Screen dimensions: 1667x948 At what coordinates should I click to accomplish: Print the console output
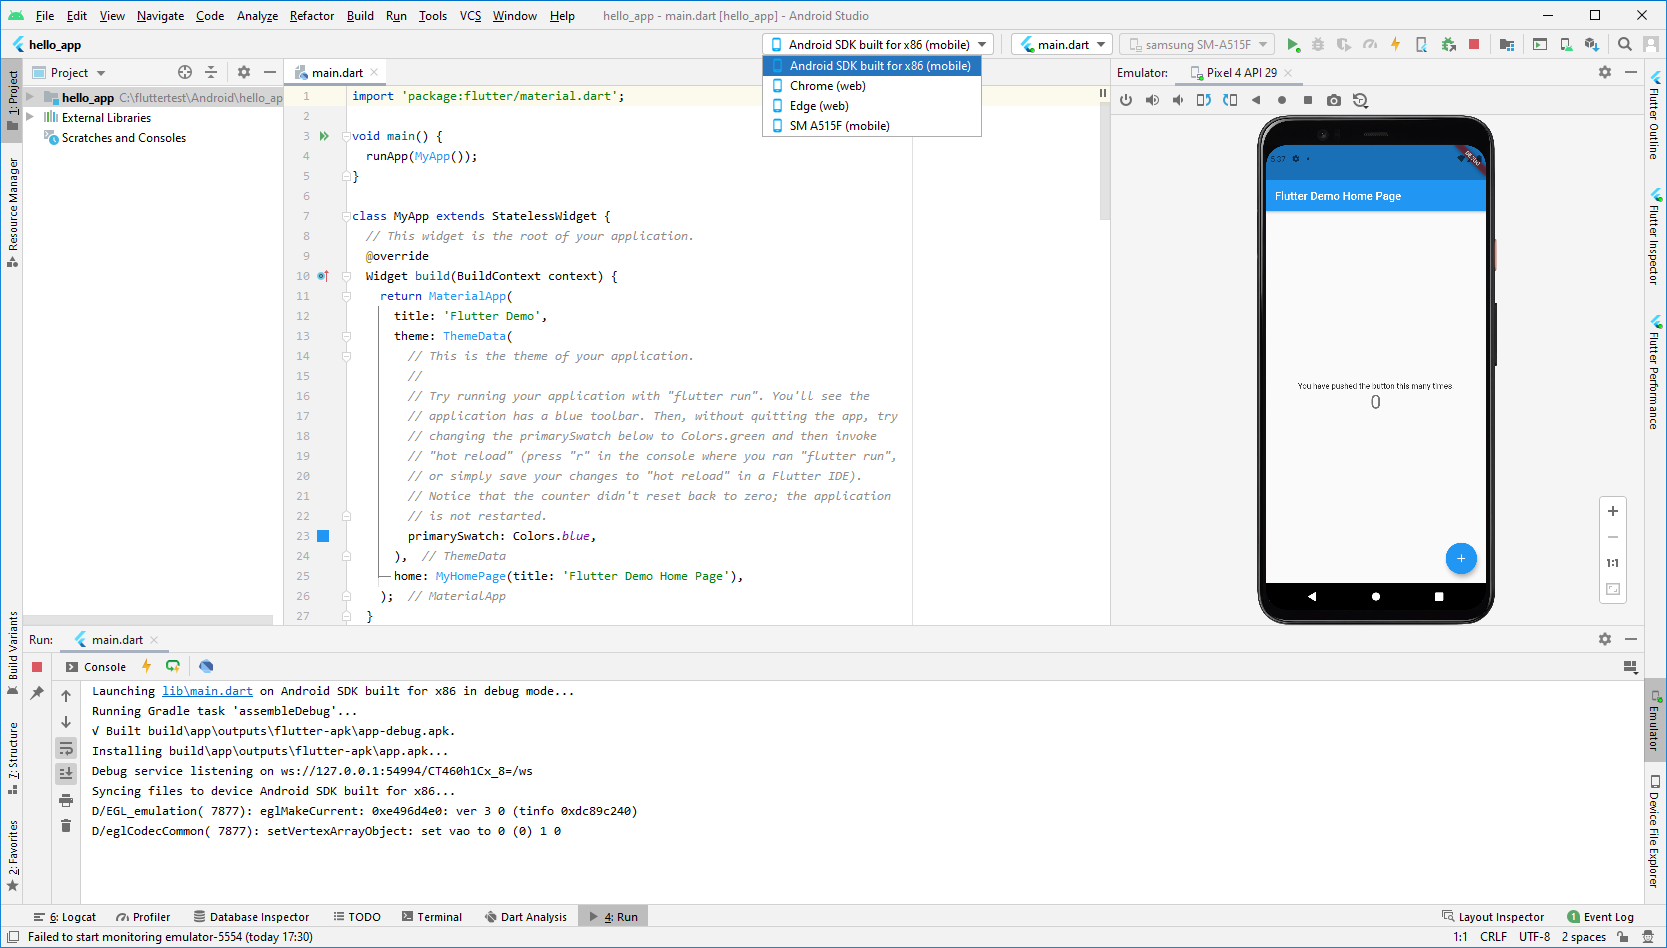pos(66,800)
